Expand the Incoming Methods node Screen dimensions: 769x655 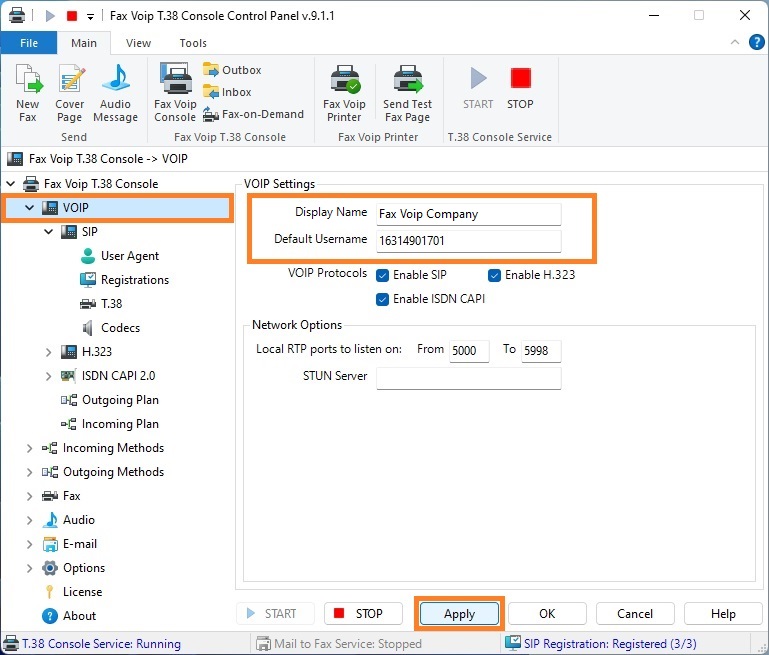(29, 448)
